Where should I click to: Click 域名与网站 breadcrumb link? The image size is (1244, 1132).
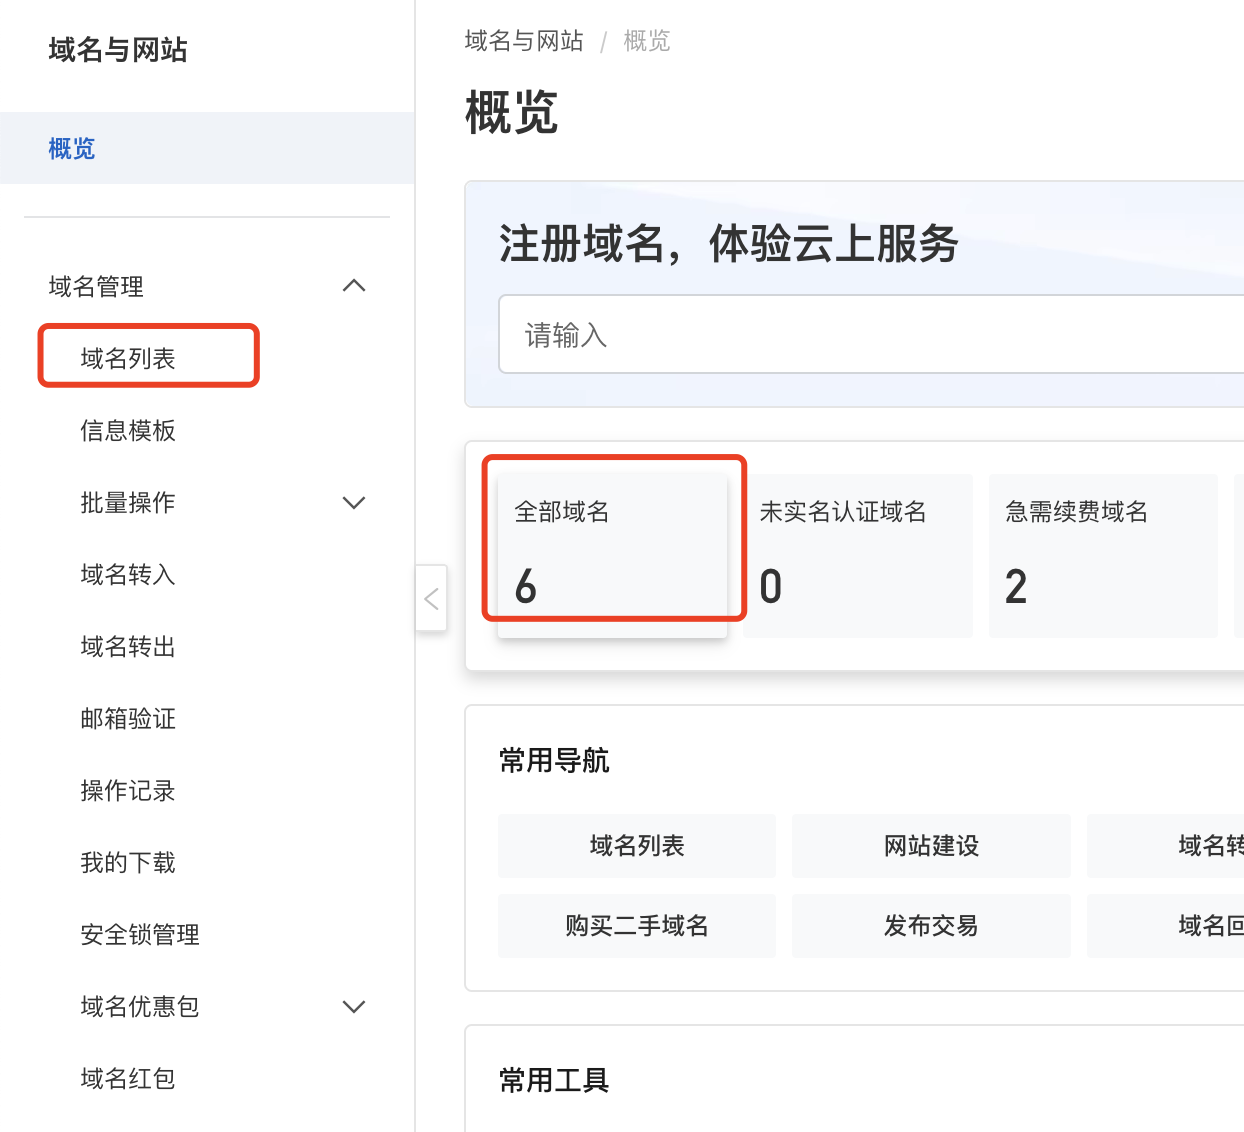tap(524, 41)
